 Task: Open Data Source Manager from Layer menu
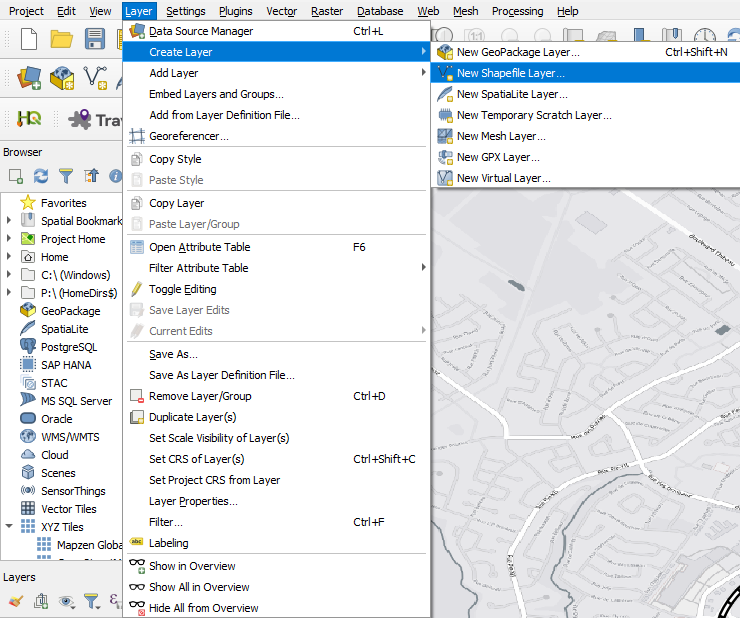[x=200, y=31]
